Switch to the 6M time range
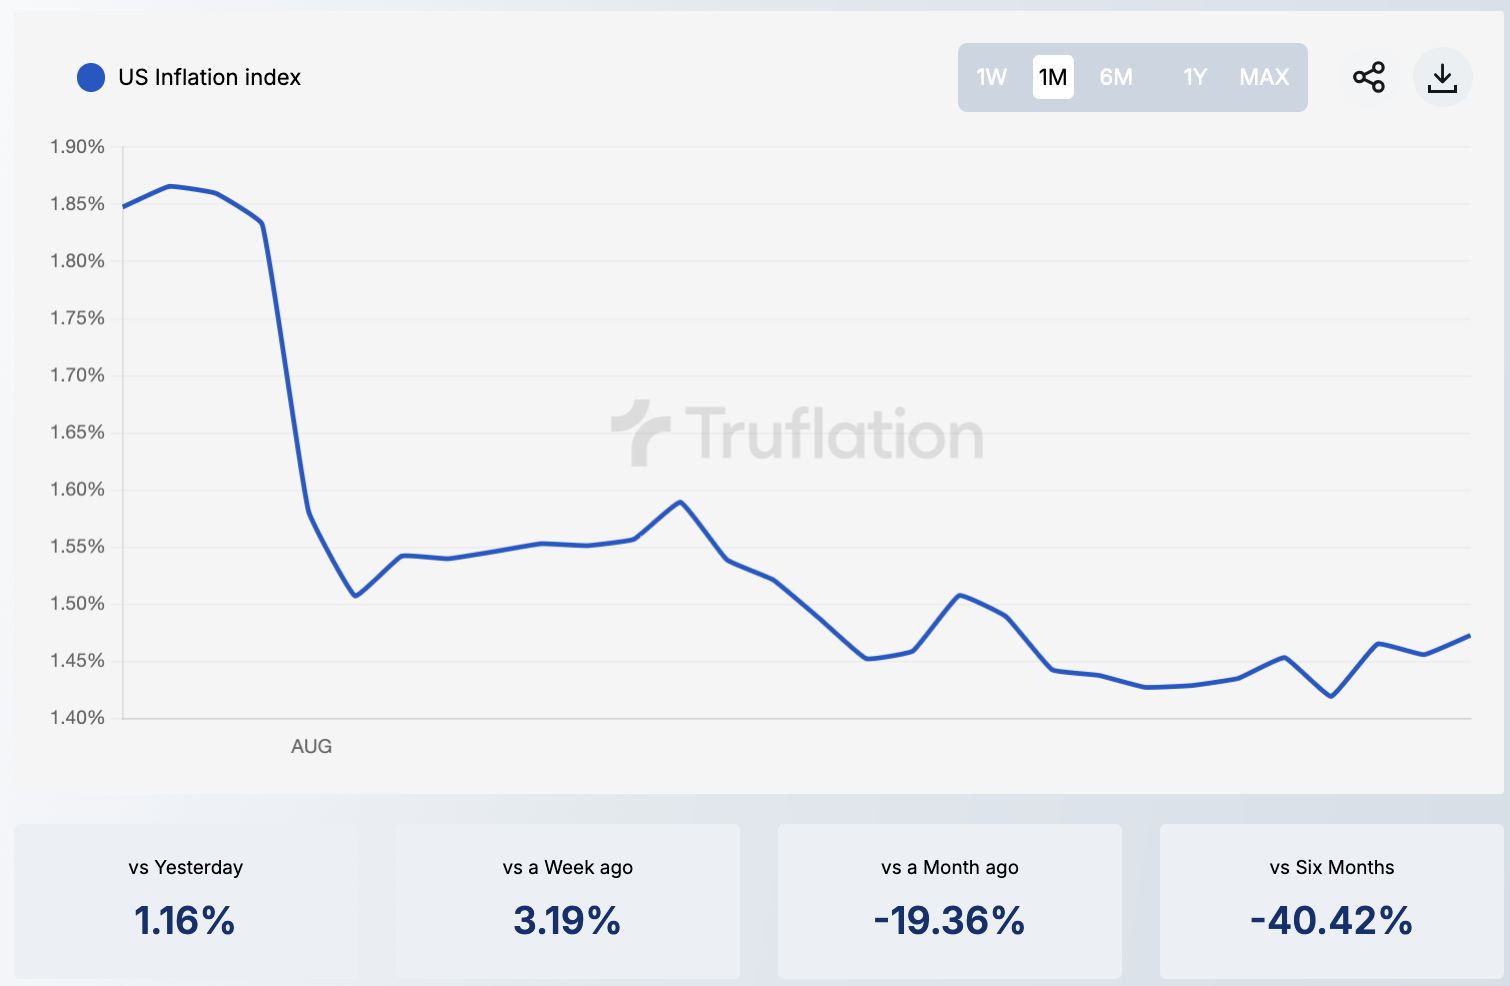 tap(1116, 77)
